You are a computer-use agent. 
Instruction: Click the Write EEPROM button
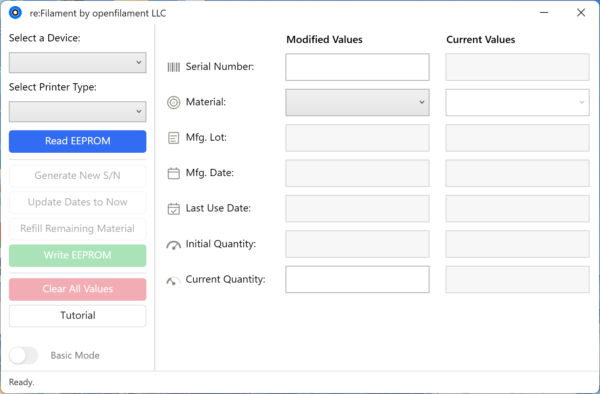point(78,256)
